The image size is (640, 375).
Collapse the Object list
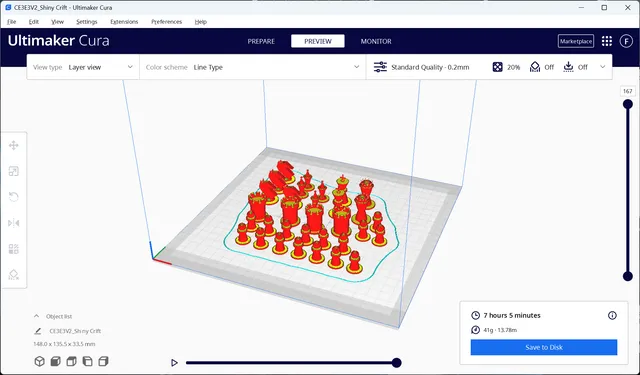(x=36, y=316)
